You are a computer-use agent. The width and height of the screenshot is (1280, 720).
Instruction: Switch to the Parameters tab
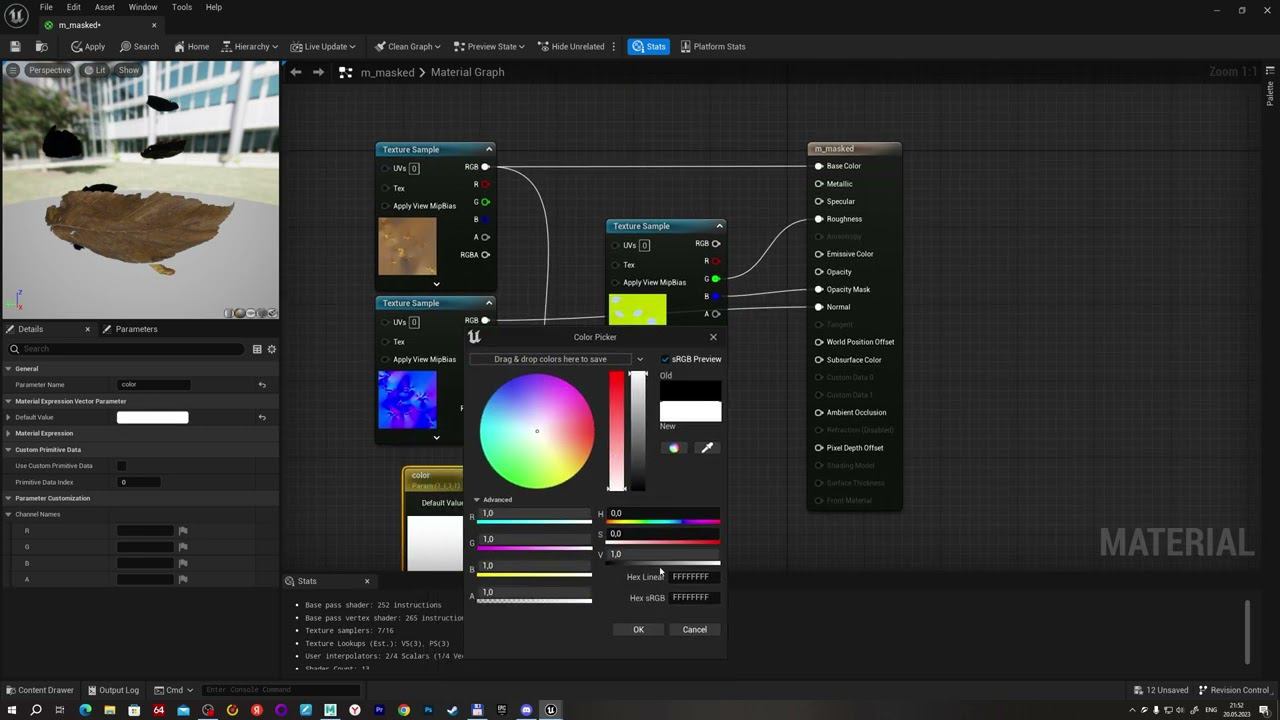point(136,329)
